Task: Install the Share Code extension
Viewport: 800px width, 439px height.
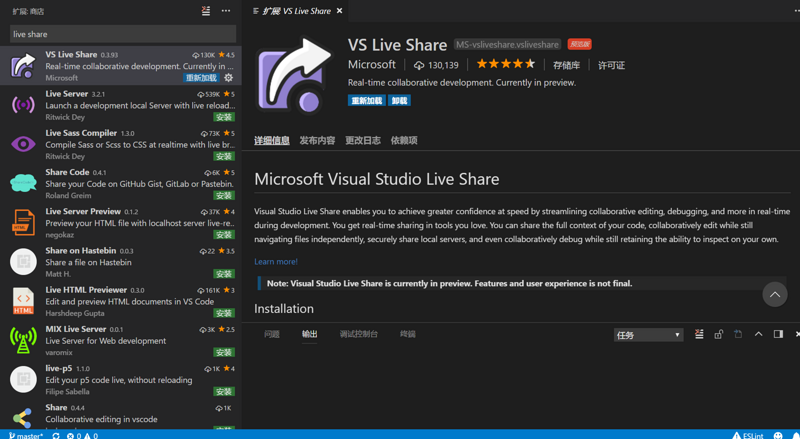Action: click(224, 196)
